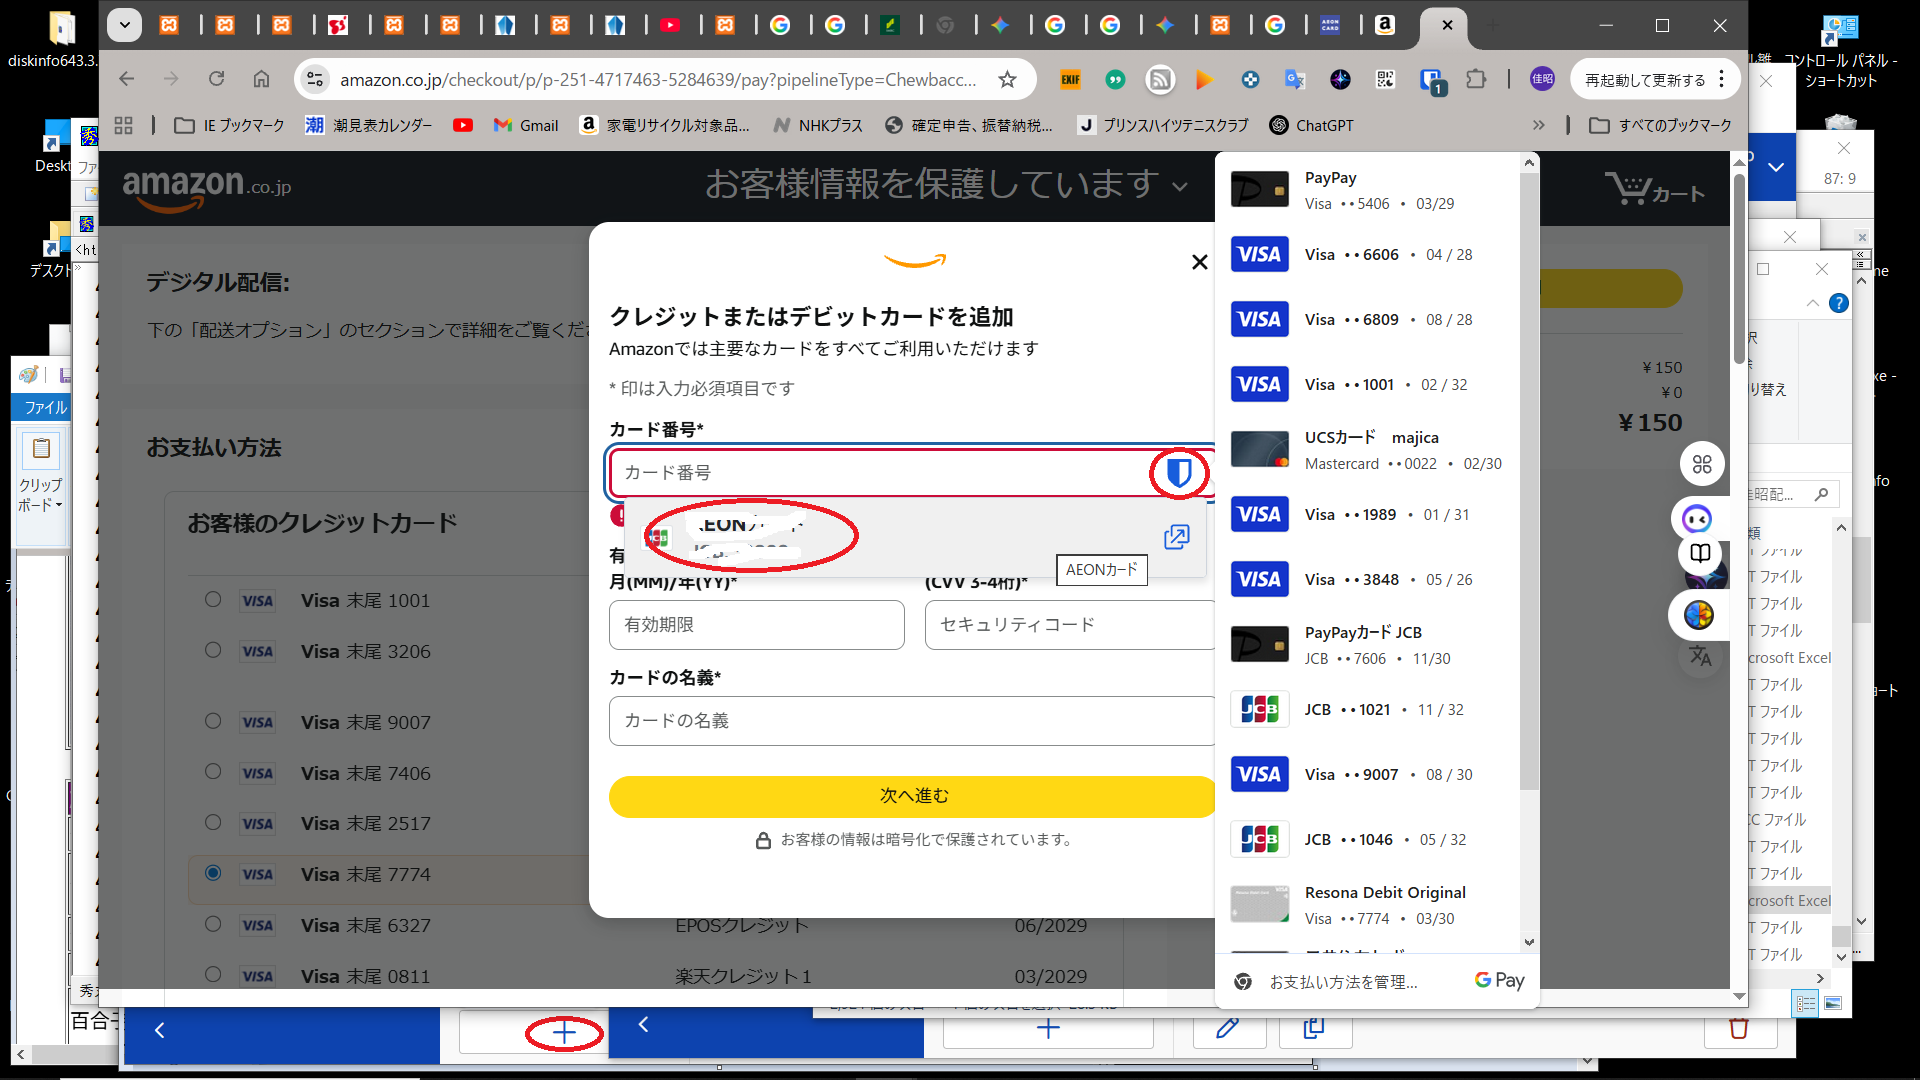This screenshot has width=1920, height=1080.
Task: Click the saved-cards list vertical scrollbar
Action: click(x=1528, y=480)
